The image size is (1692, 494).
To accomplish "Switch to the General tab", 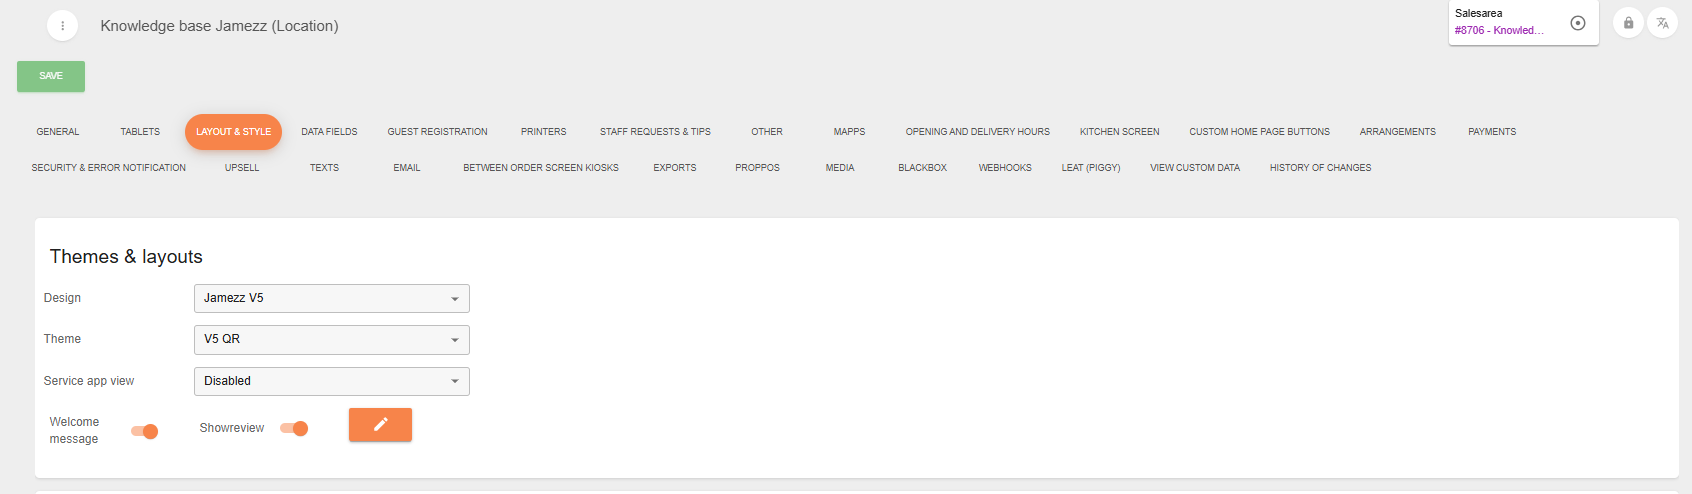I will [x=58, y=132].
